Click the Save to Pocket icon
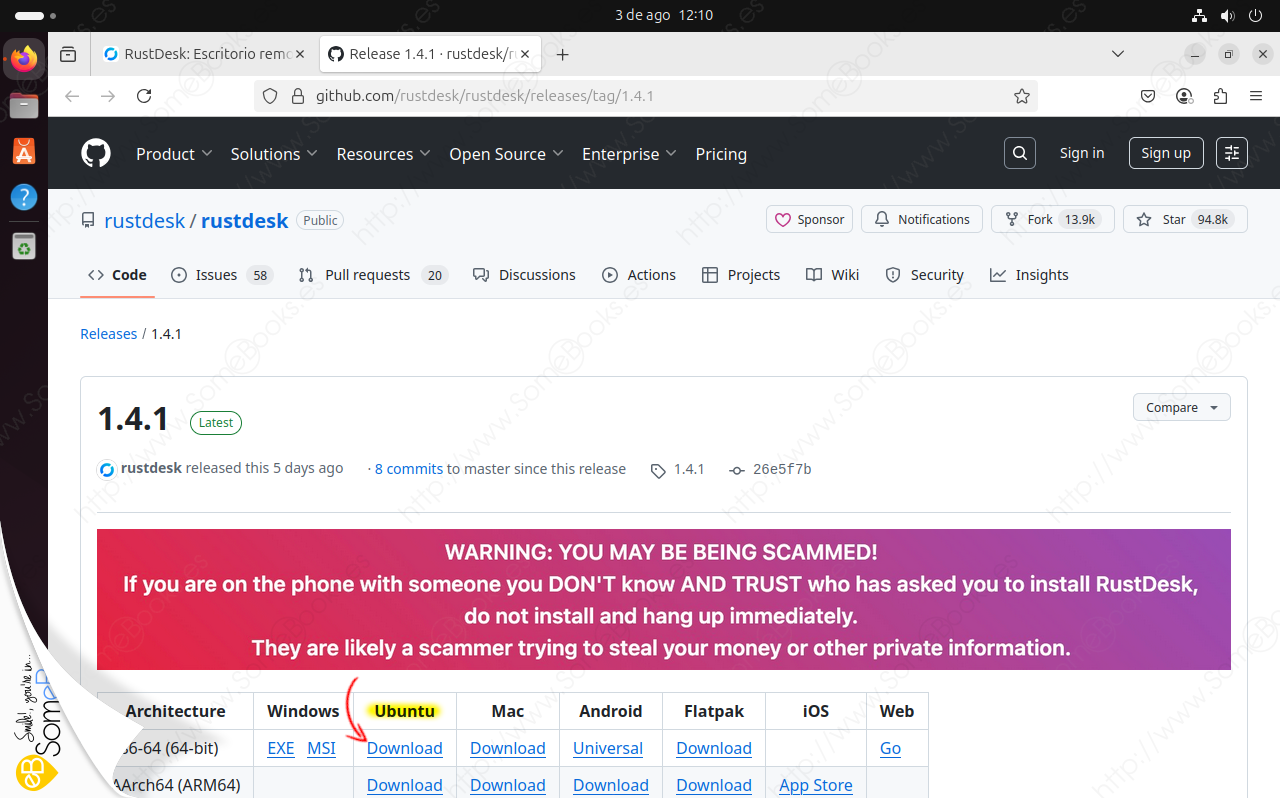 1149,96
